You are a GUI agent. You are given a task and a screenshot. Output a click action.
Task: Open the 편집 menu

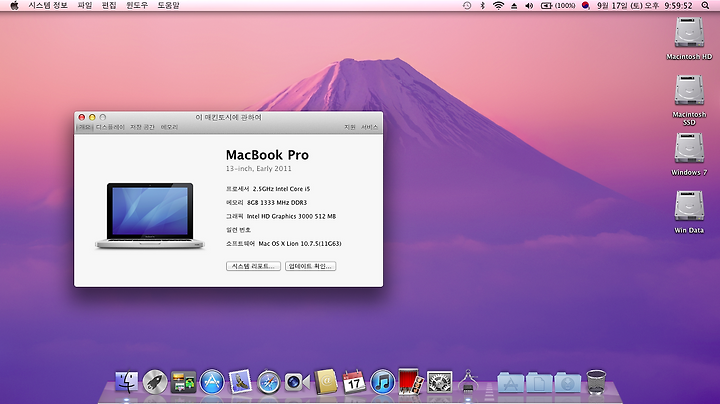point(109,6)
